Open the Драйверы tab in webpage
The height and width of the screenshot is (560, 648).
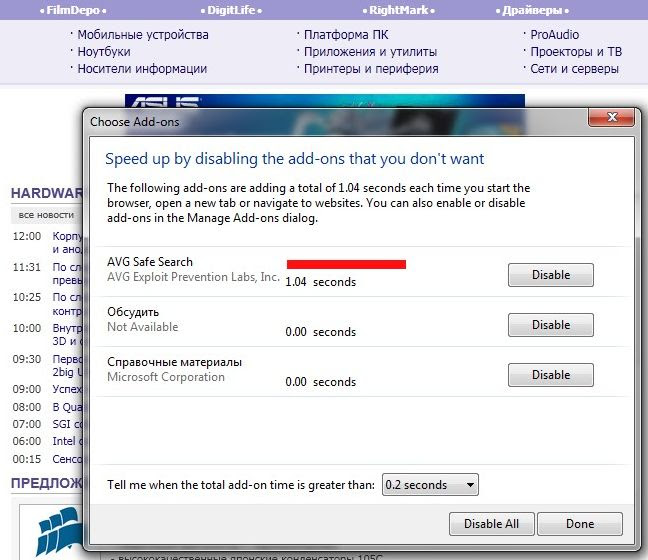pos(532,10)
